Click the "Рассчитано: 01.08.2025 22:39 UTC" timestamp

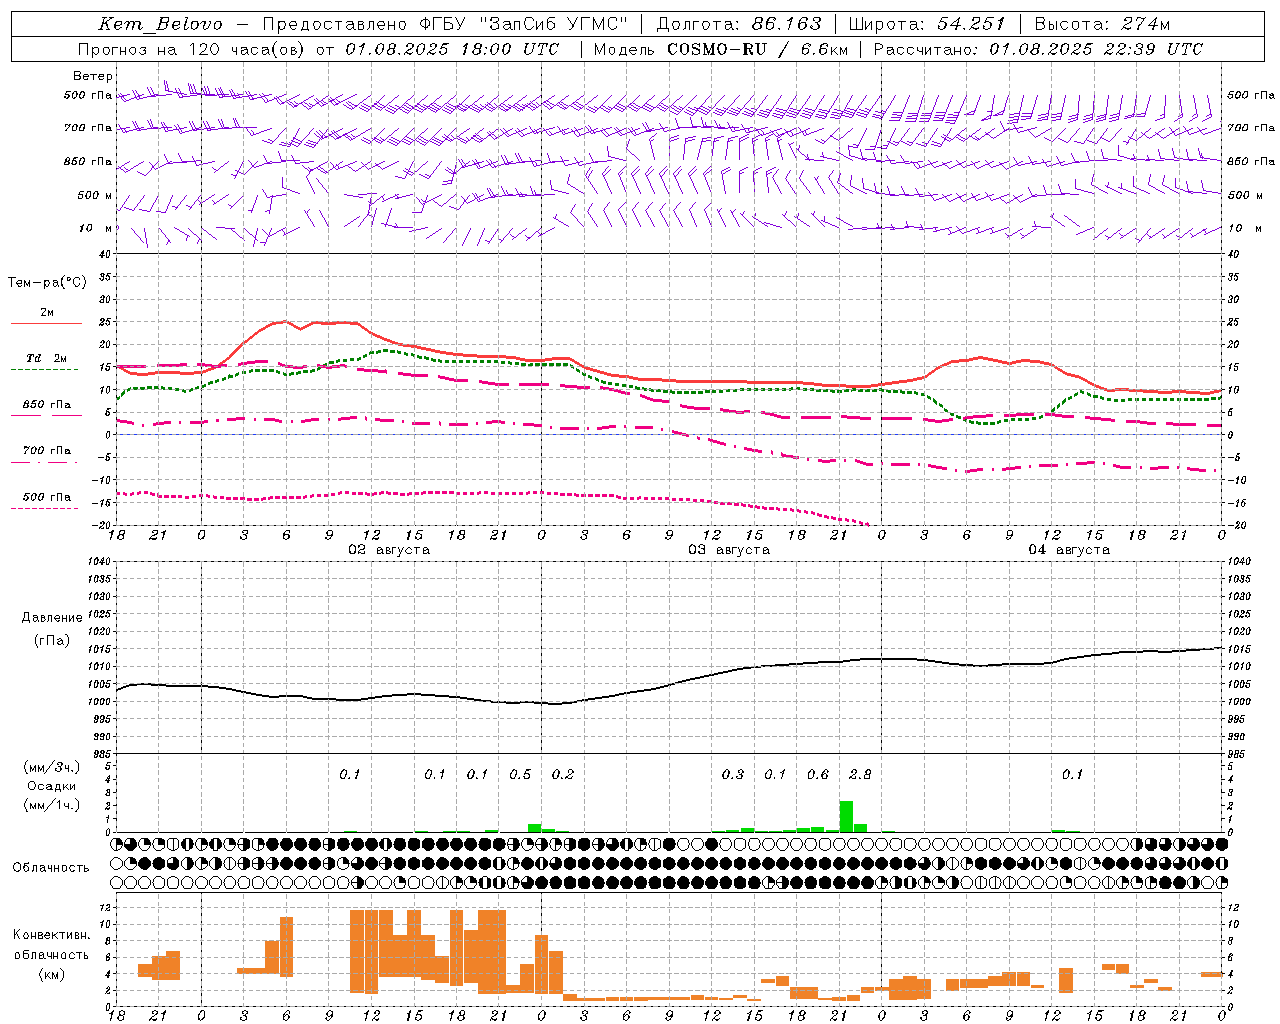click(1038, 49)
